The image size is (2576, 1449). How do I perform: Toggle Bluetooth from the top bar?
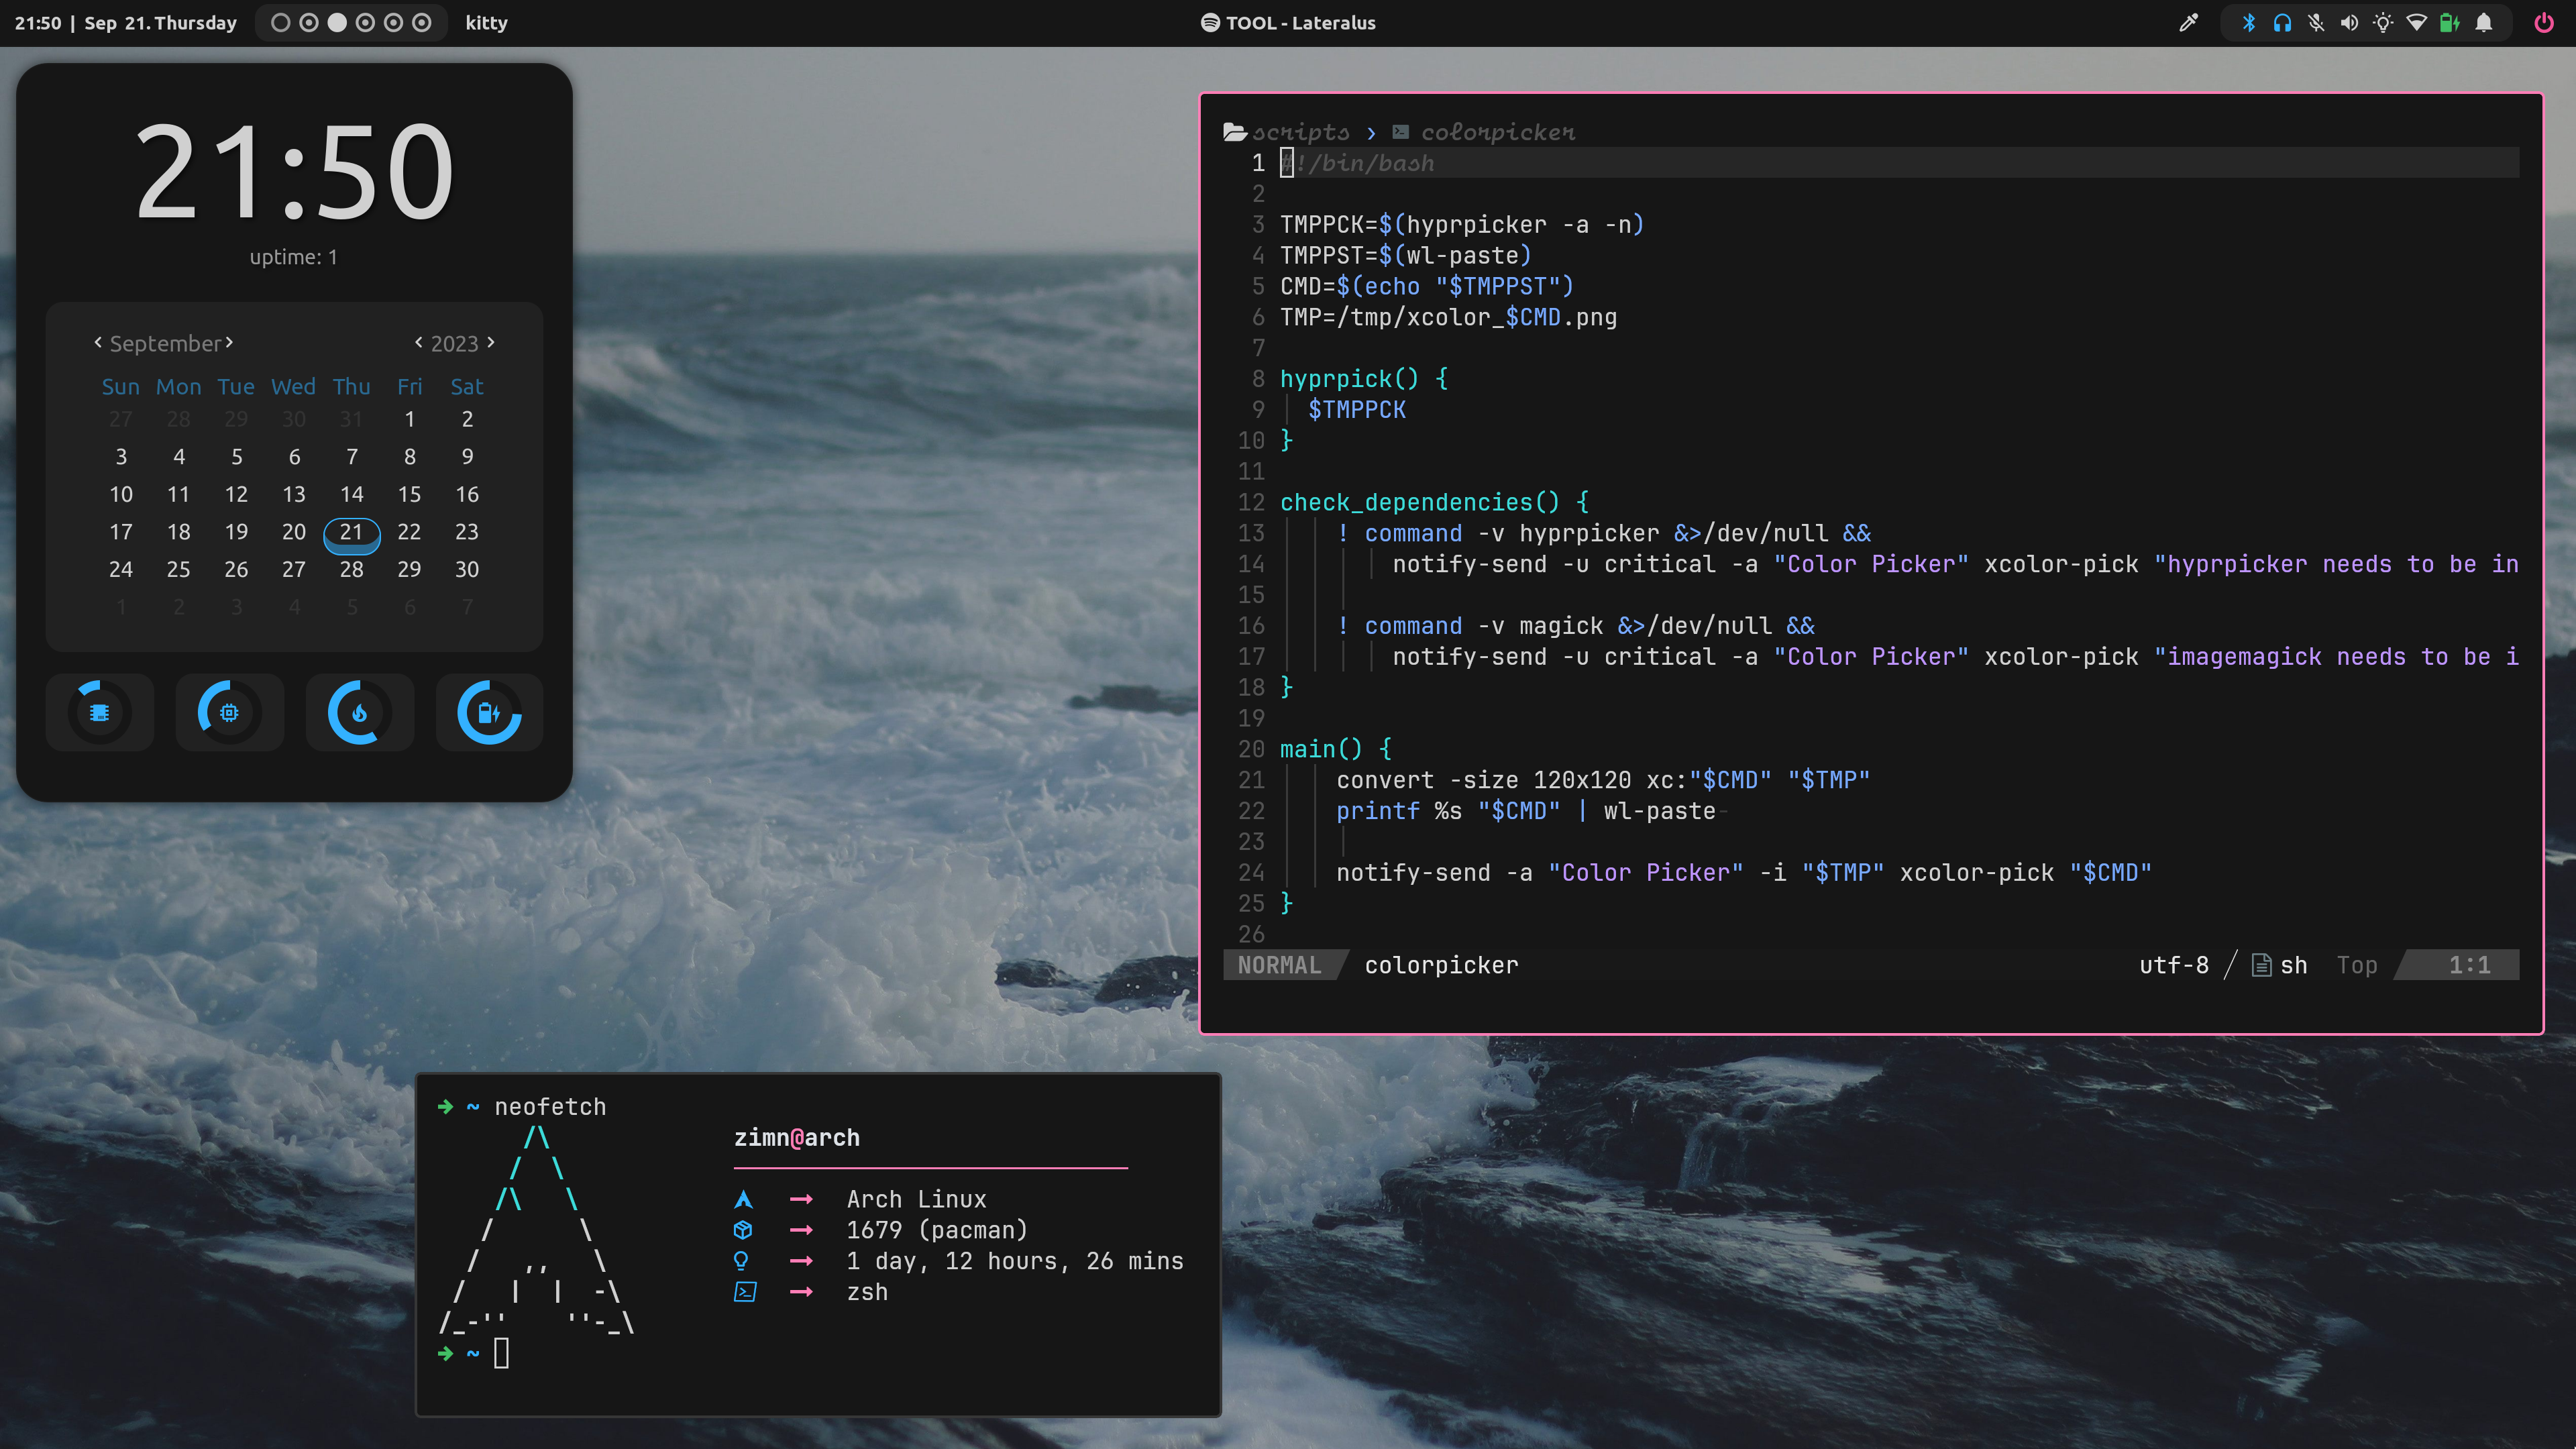pos(2249,23)
